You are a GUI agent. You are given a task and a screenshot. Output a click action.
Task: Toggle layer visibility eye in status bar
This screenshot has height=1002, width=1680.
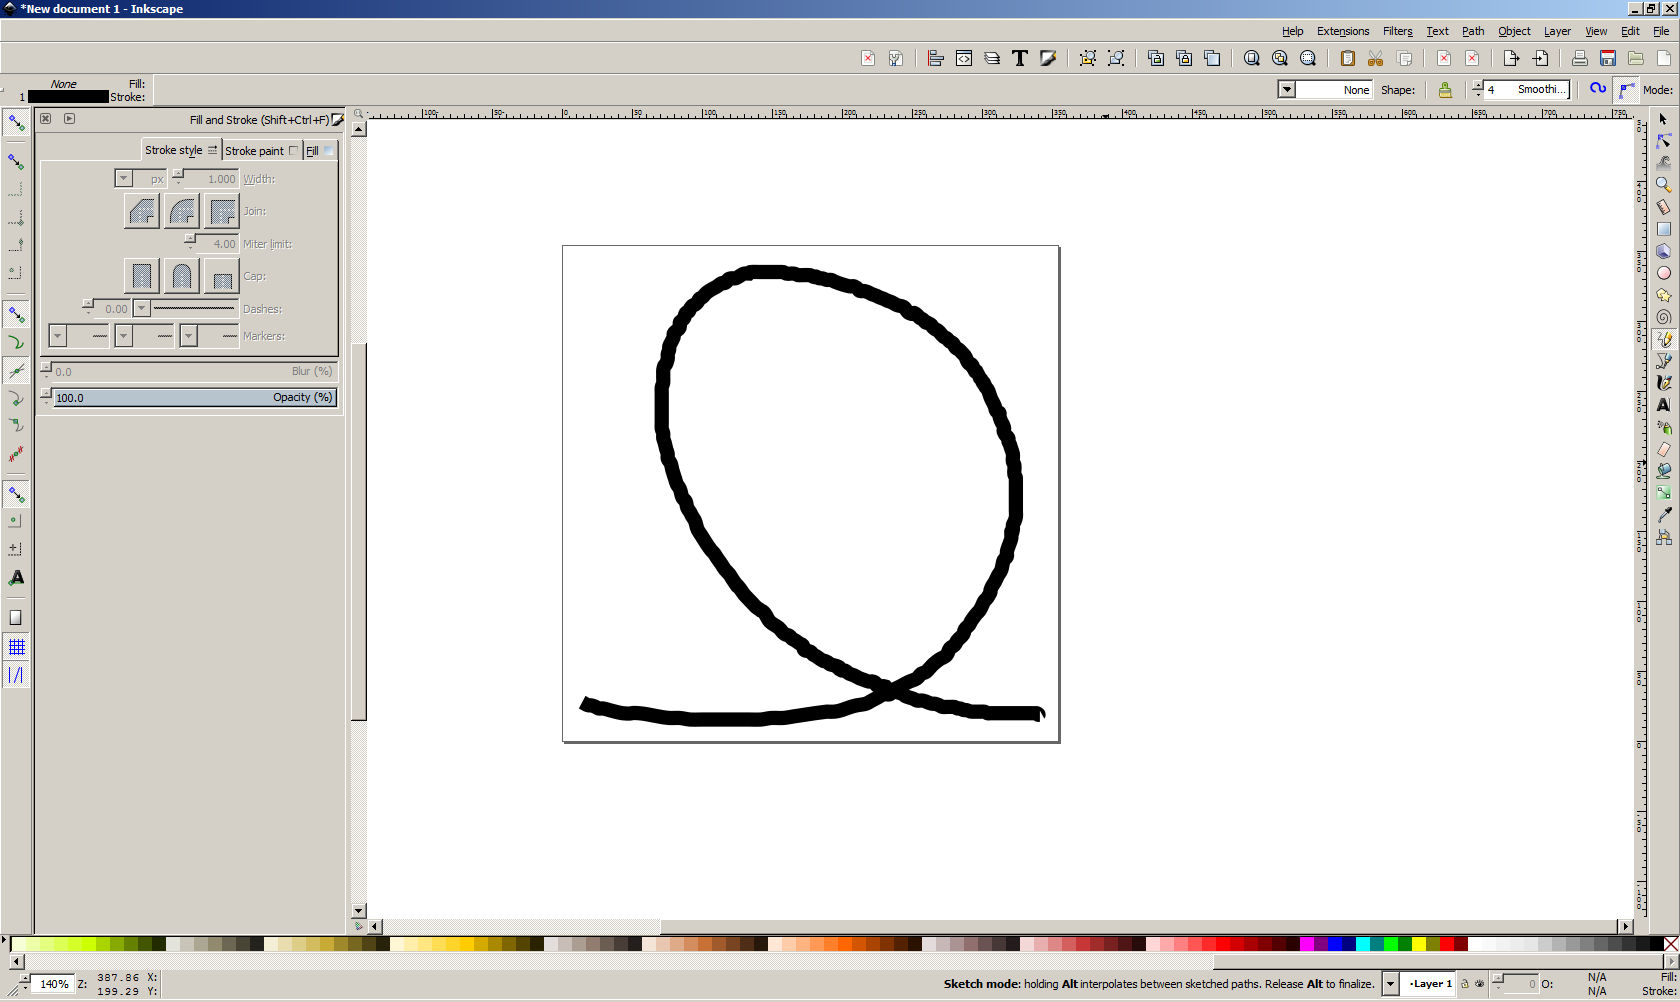1480,984
